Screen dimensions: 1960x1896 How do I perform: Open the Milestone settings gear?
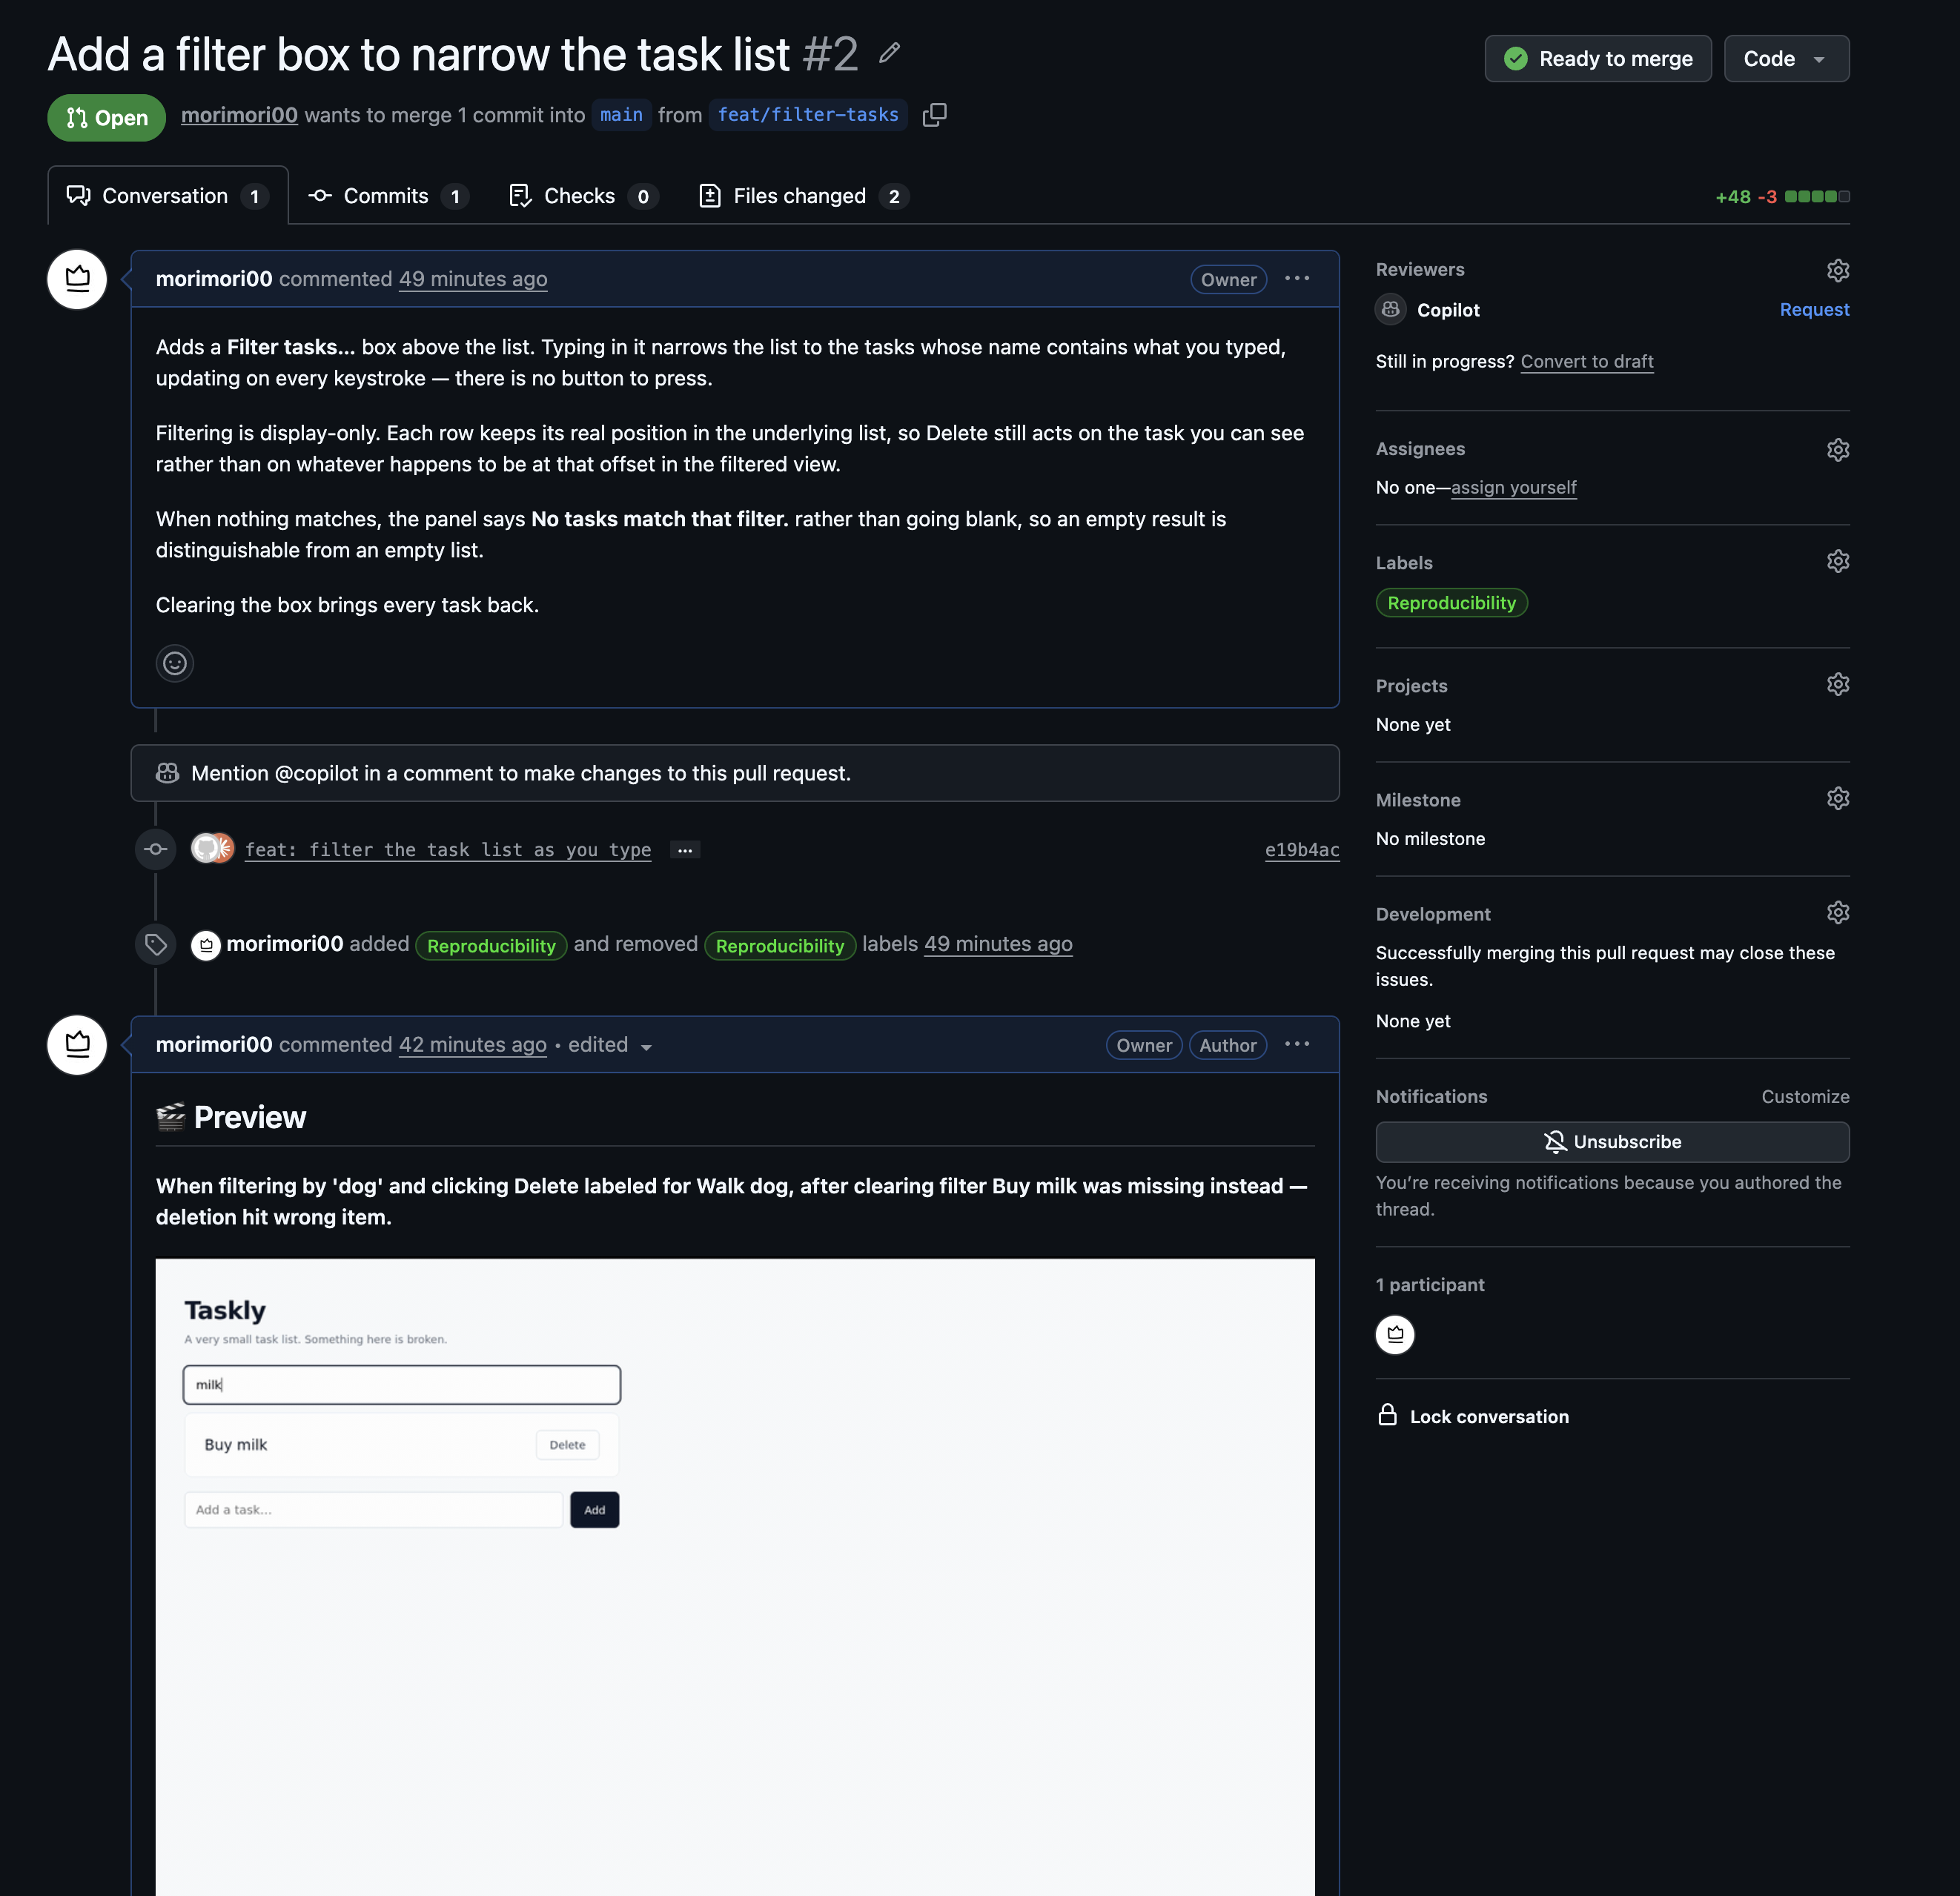[1837, 798]
